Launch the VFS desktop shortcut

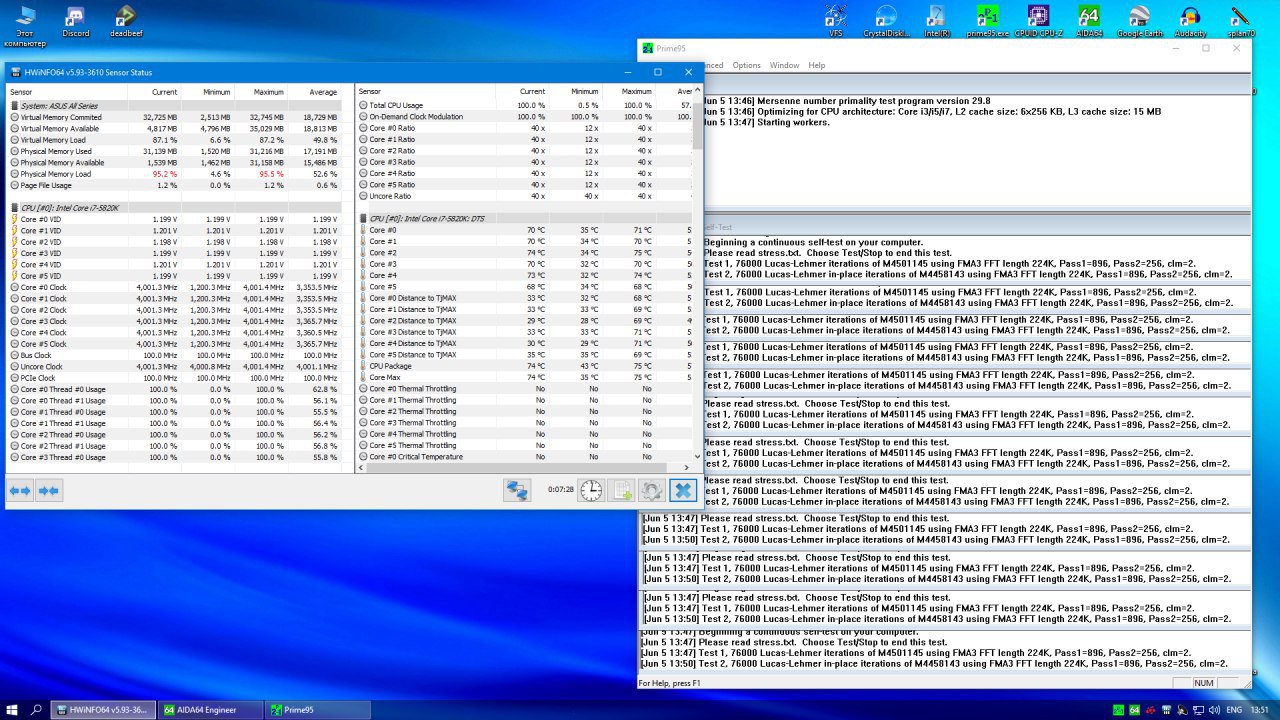(836, 21)
